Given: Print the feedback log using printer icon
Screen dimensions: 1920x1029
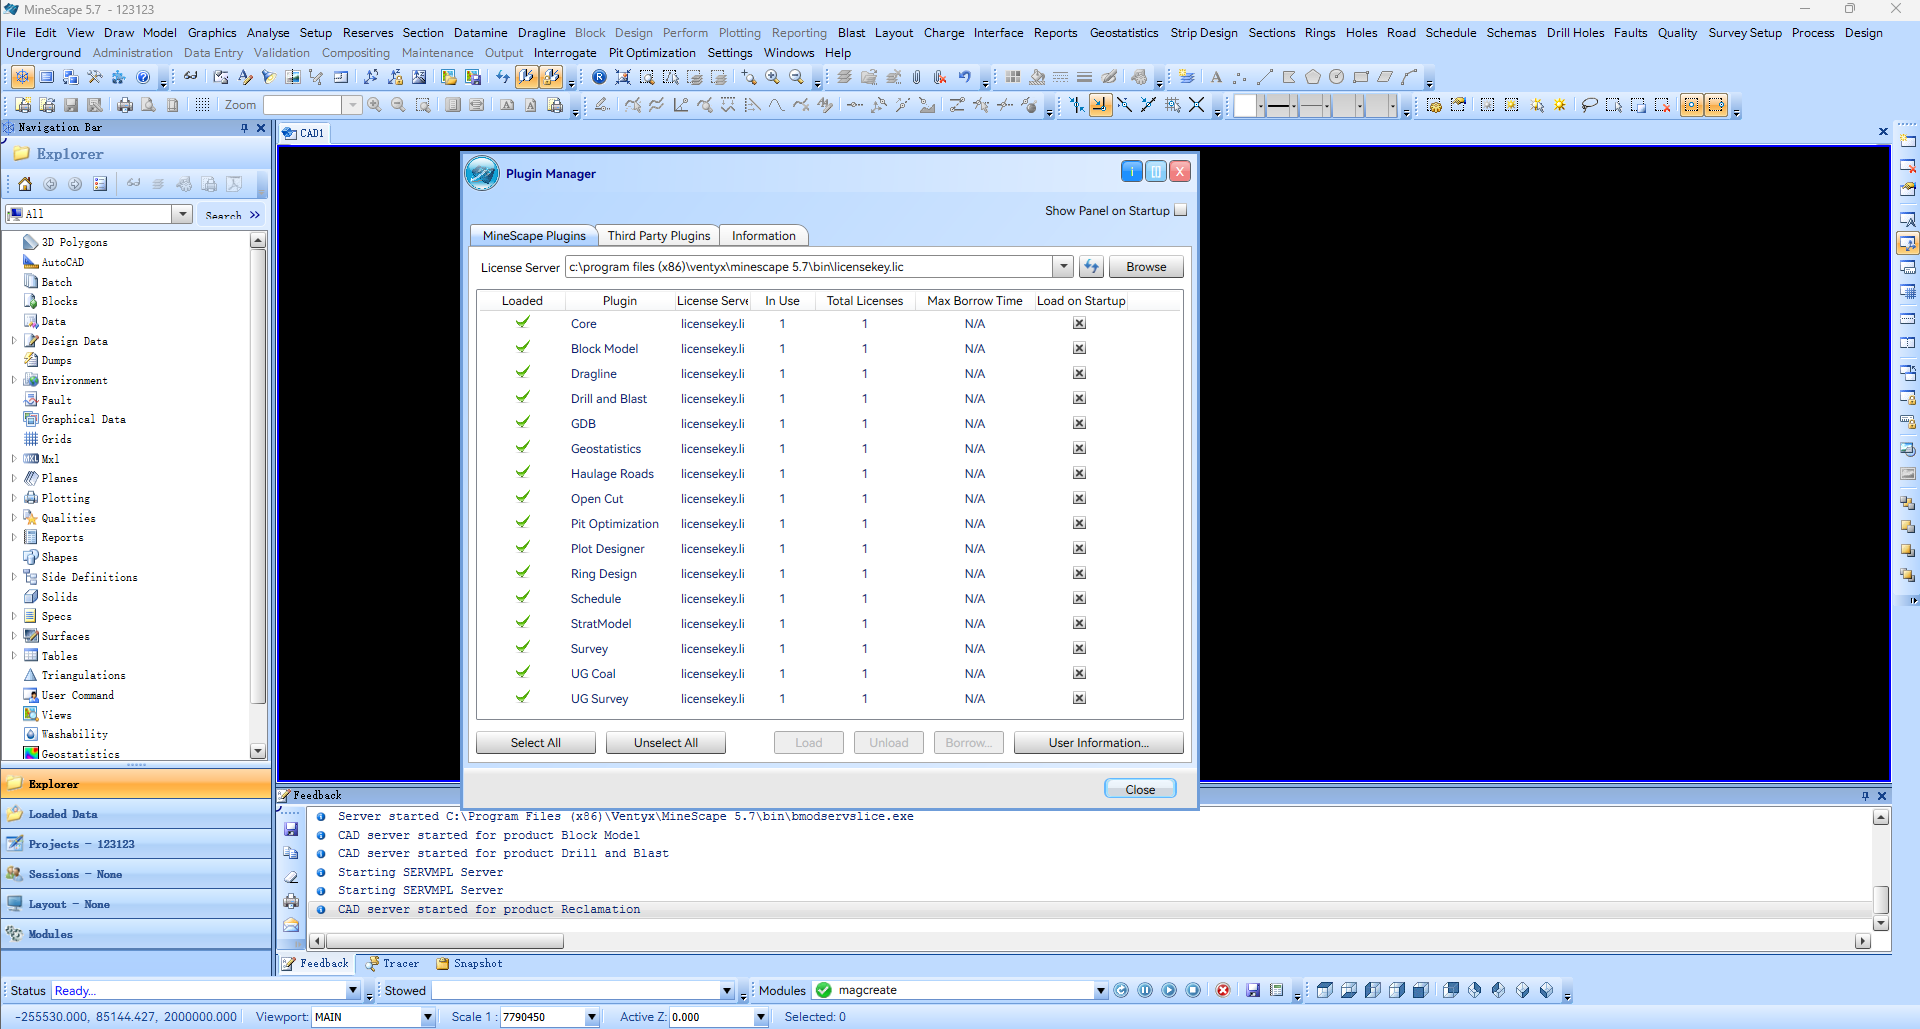Looking at the screenshot, I should 291,901.
